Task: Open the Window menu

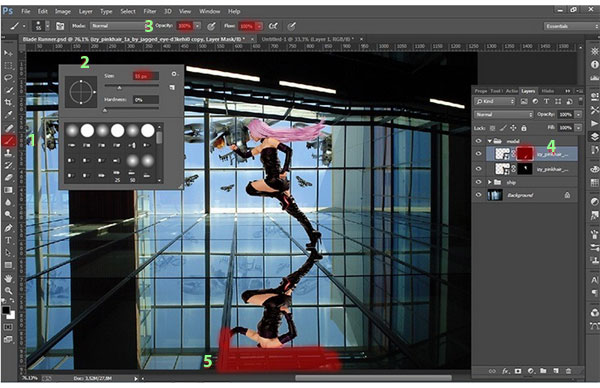Action: [210, 11]
